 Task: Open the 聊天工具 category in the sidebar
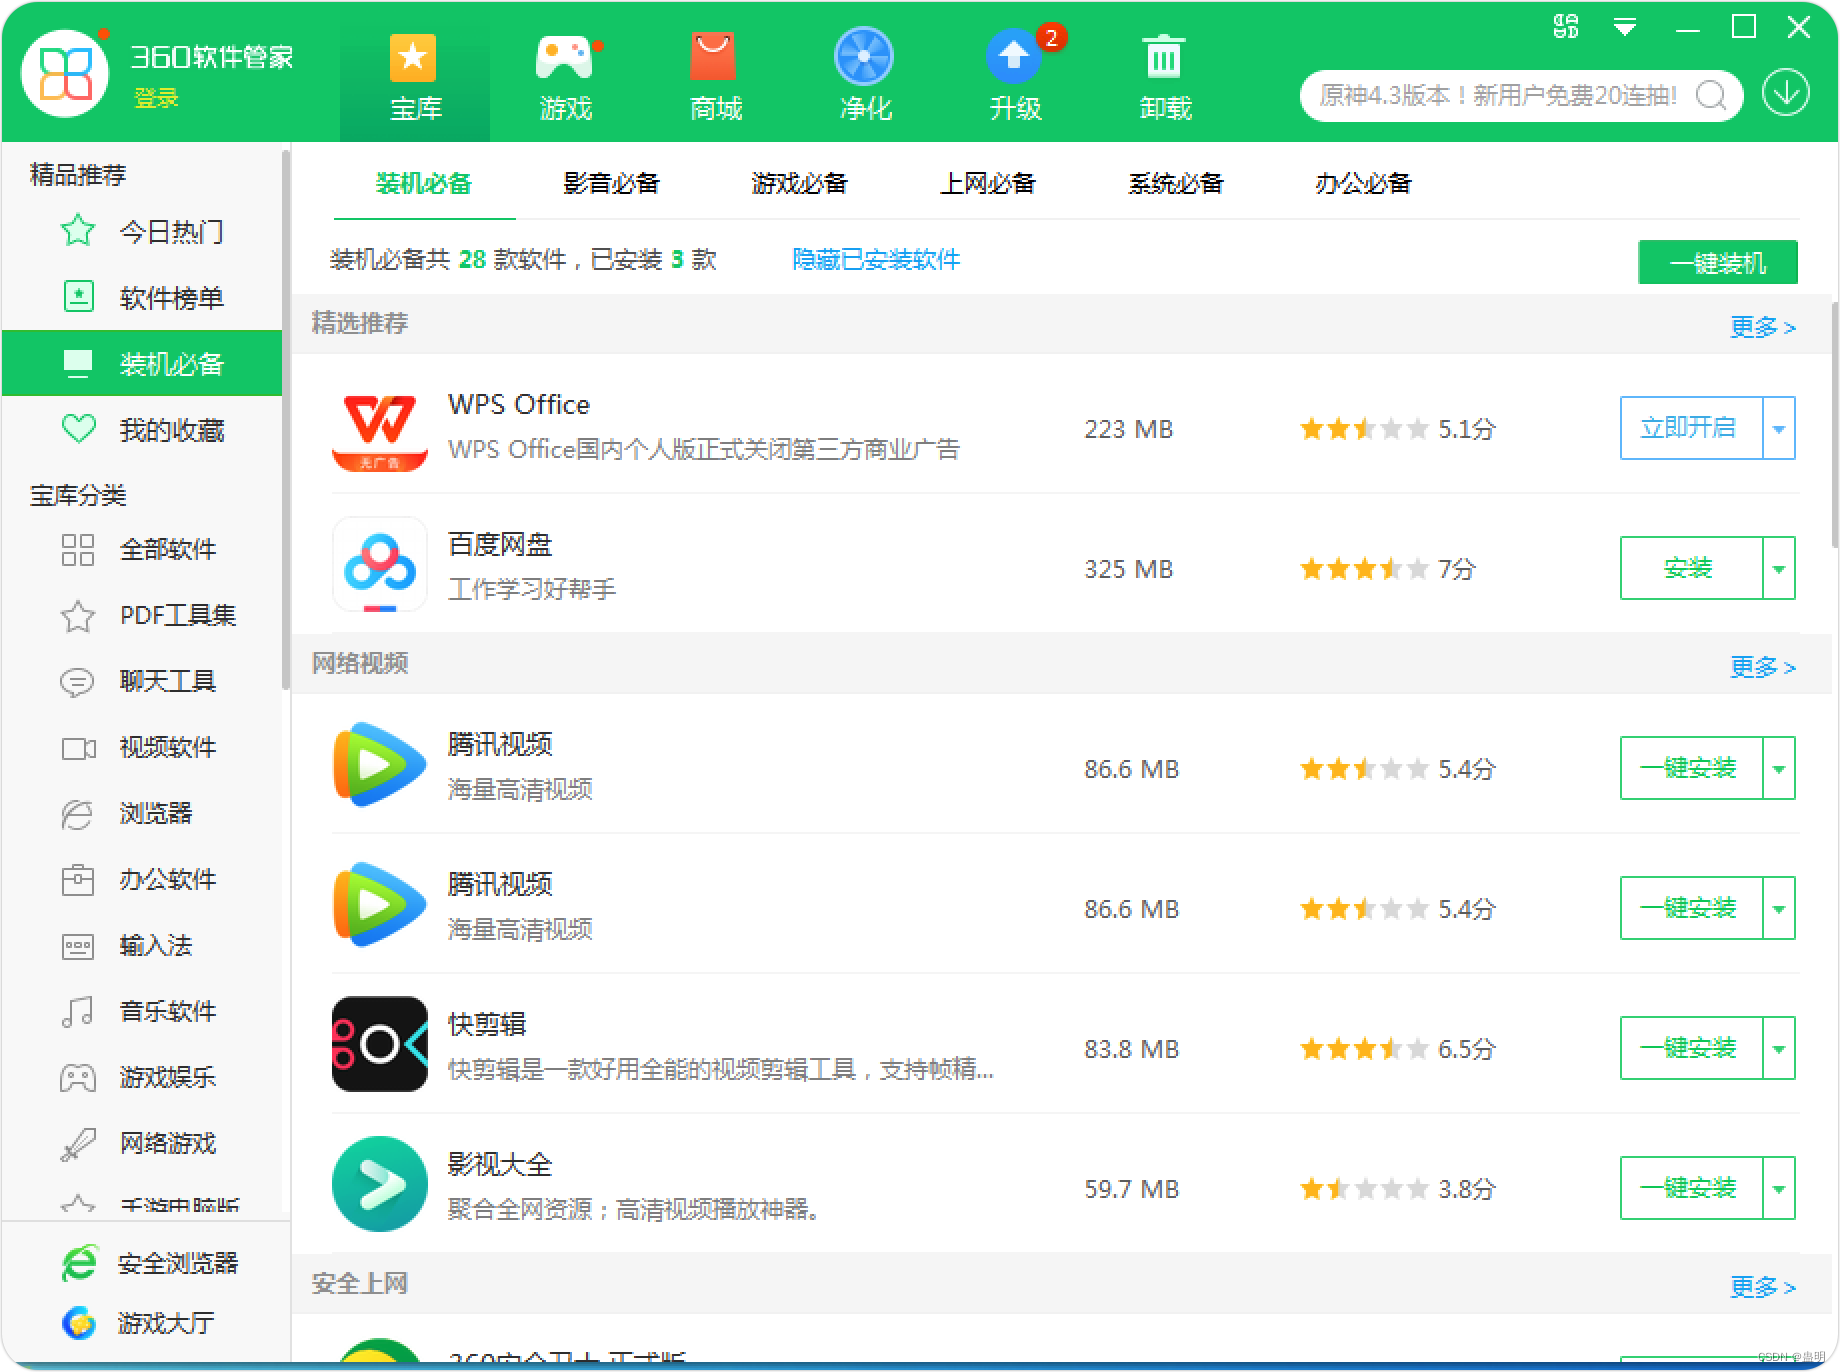point(167,681)
